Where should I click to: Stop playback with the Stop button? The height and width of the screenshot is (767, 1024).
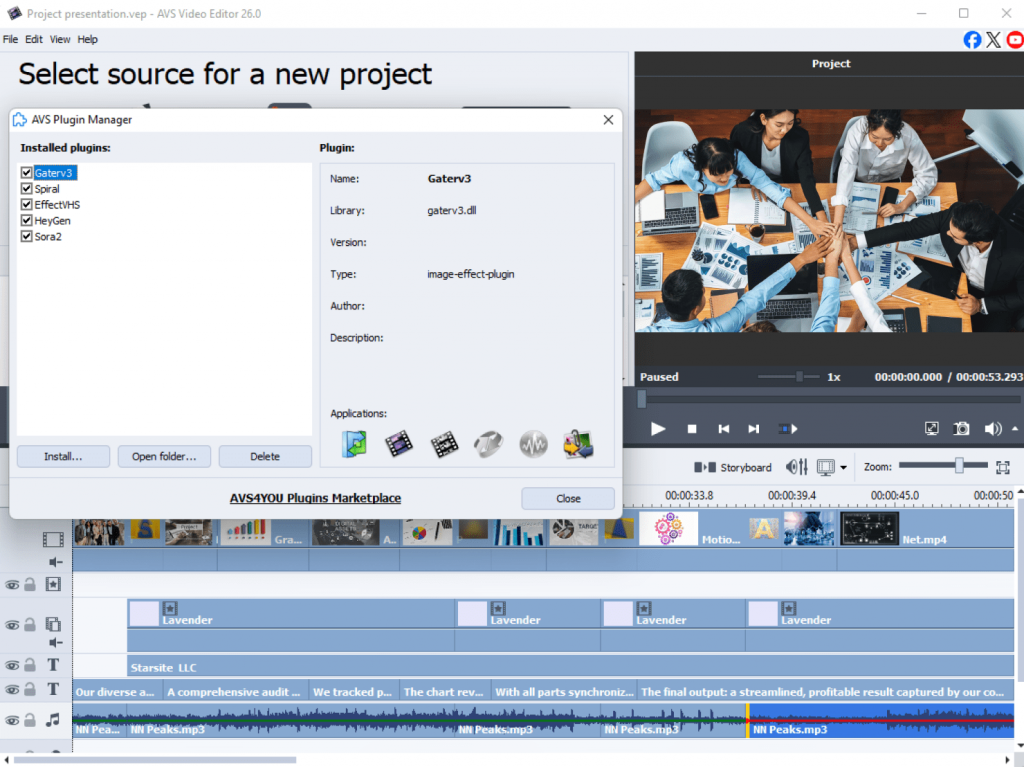coord(692,429)
